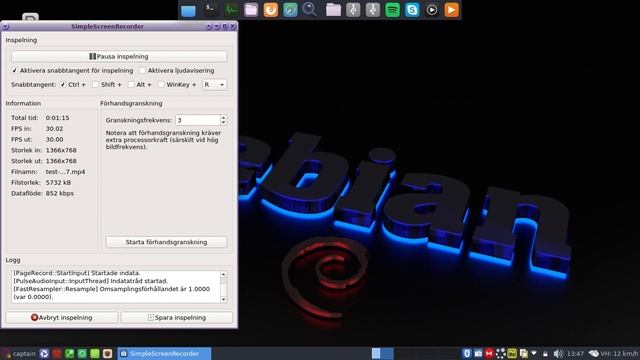Decrease Granskningsfrekvens with down arrow
The image size is (640, 360).
coord(223,122)
